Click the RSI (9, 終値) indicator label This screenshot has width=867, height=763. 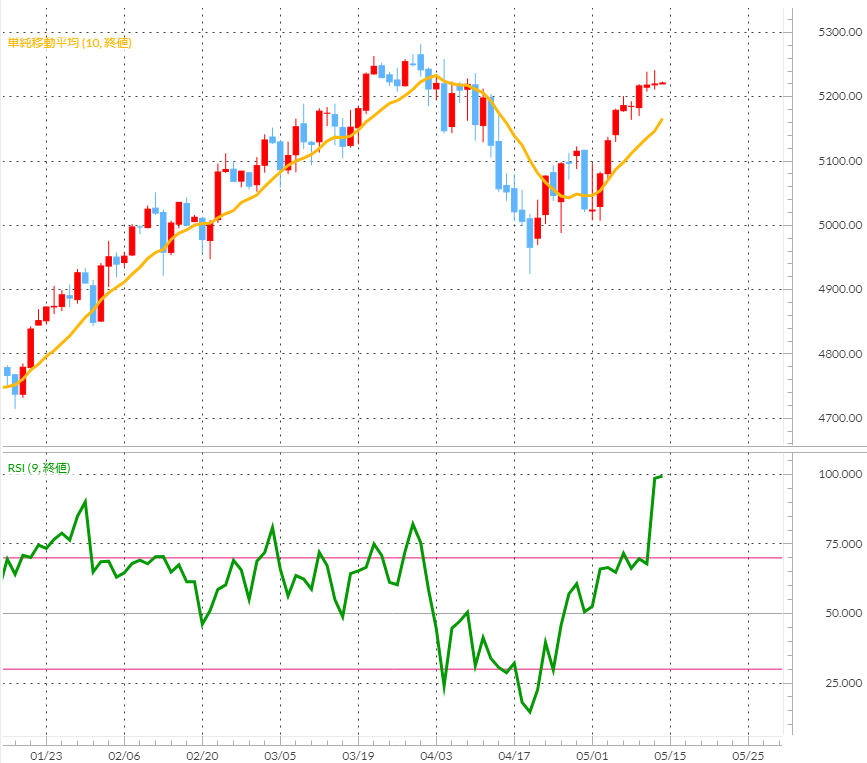39,468
